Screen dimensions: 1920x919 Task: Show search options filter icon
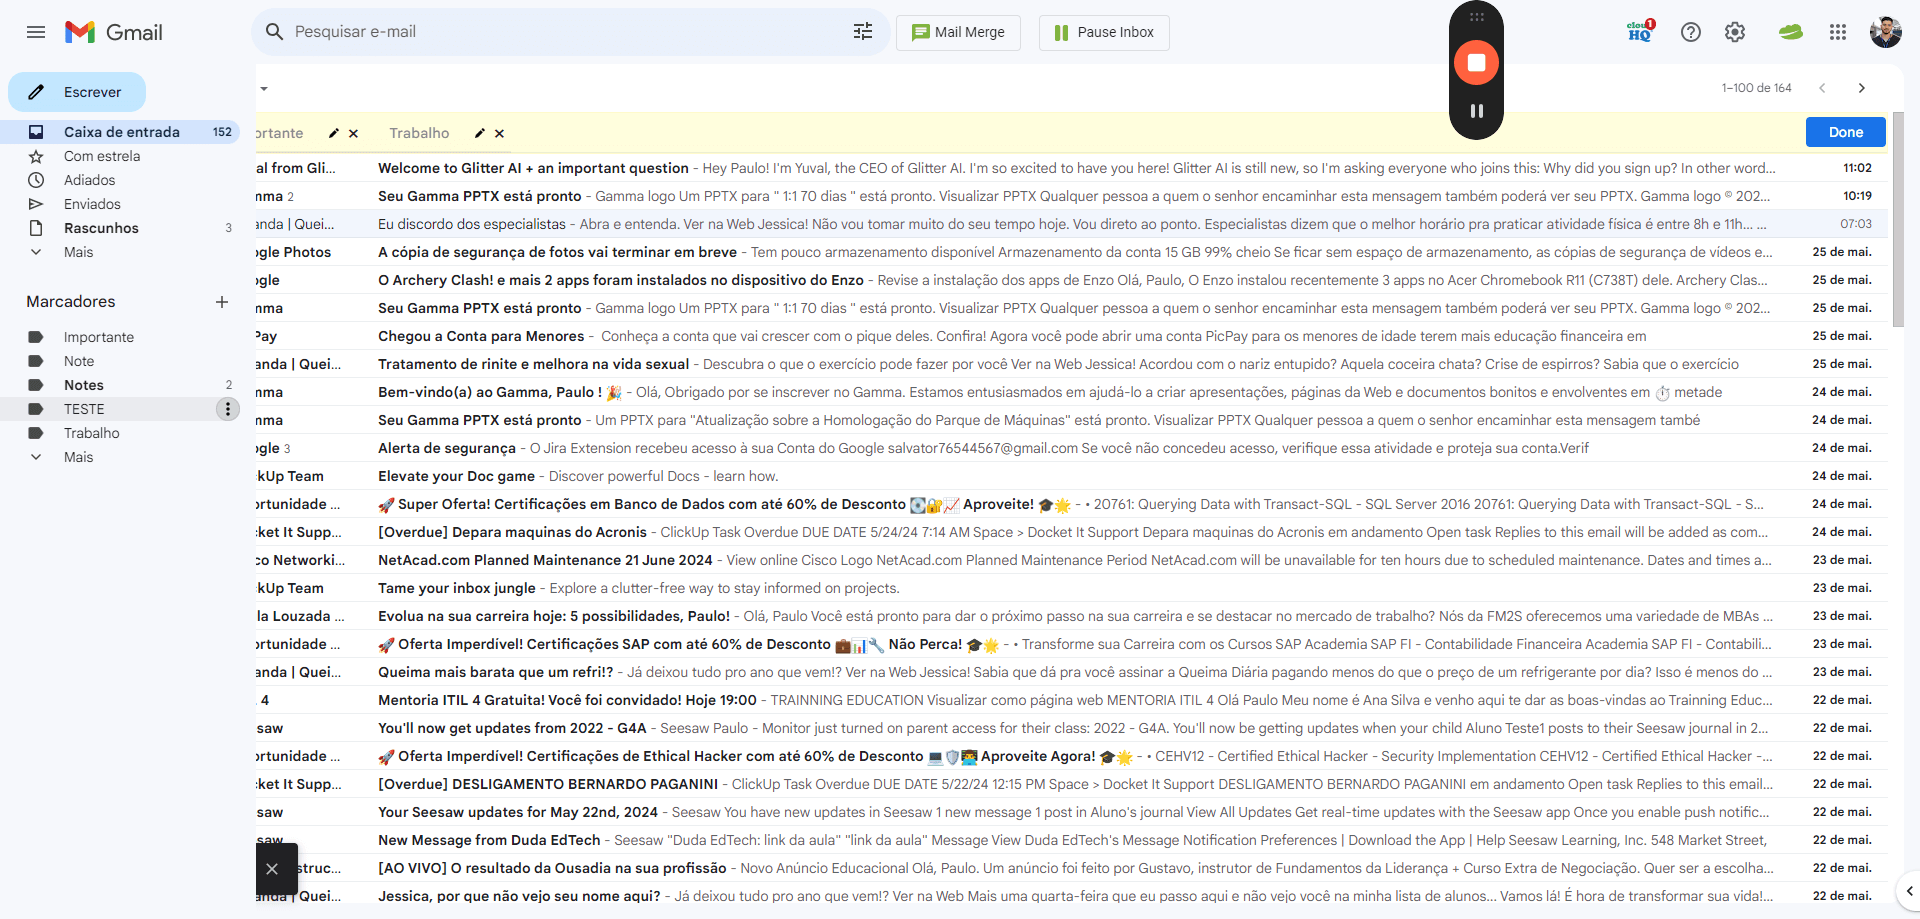point(863,32)
